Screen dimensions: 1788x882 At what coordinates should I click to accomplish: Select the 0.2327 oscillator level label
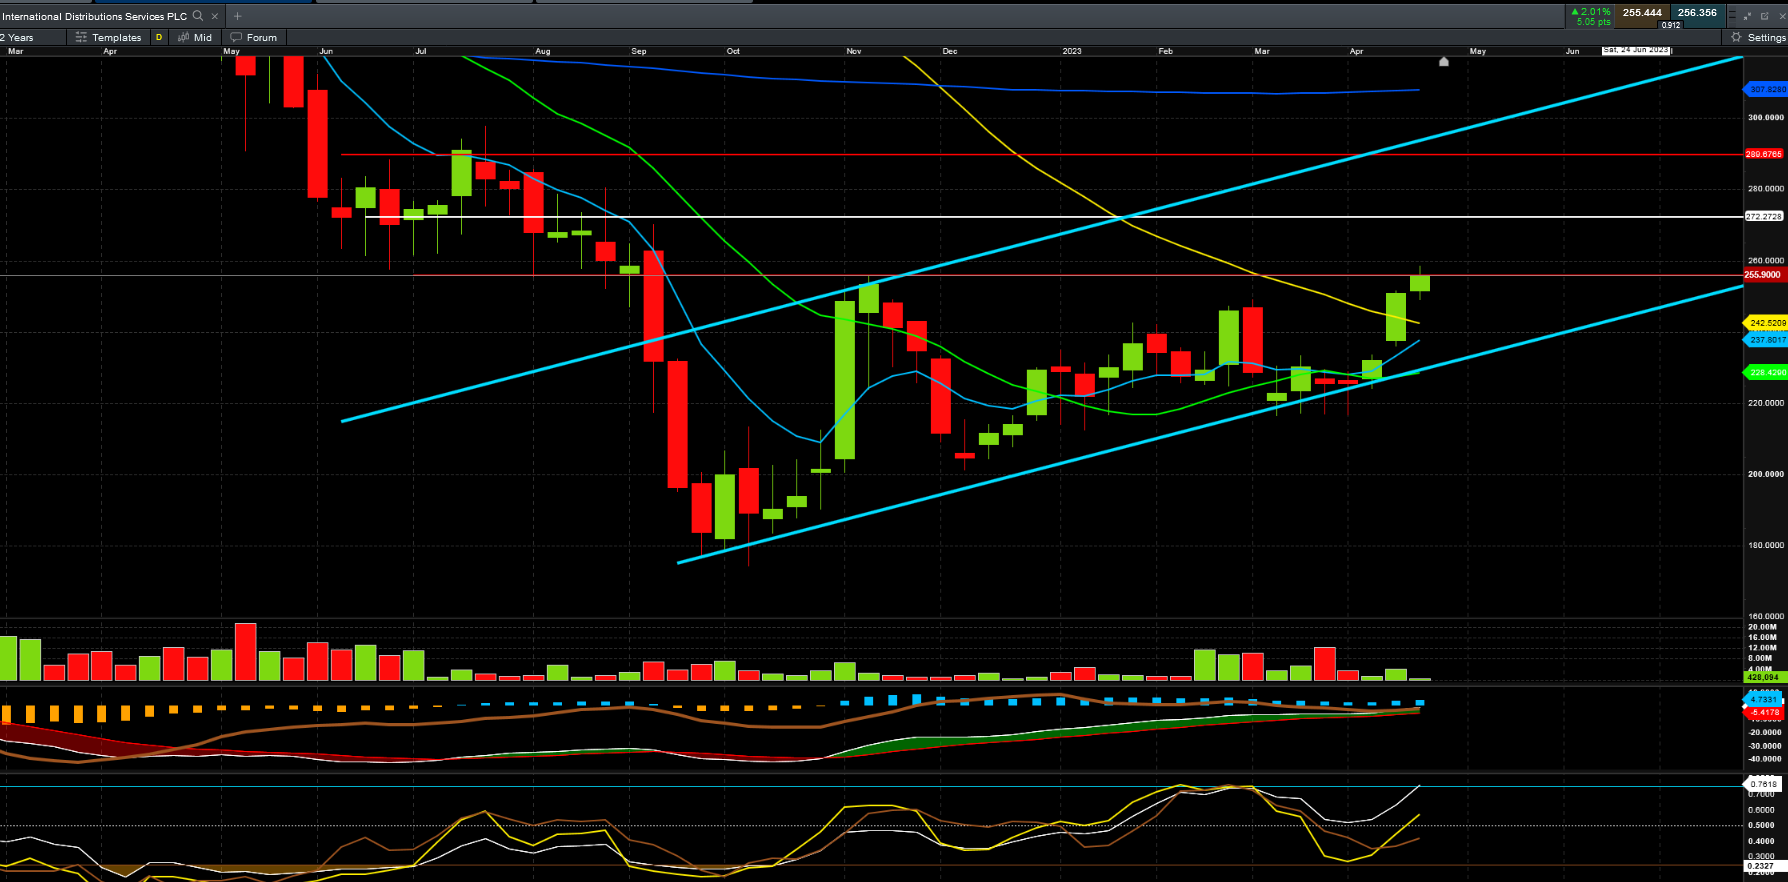pyautogui.click(x=1764, y=866)
